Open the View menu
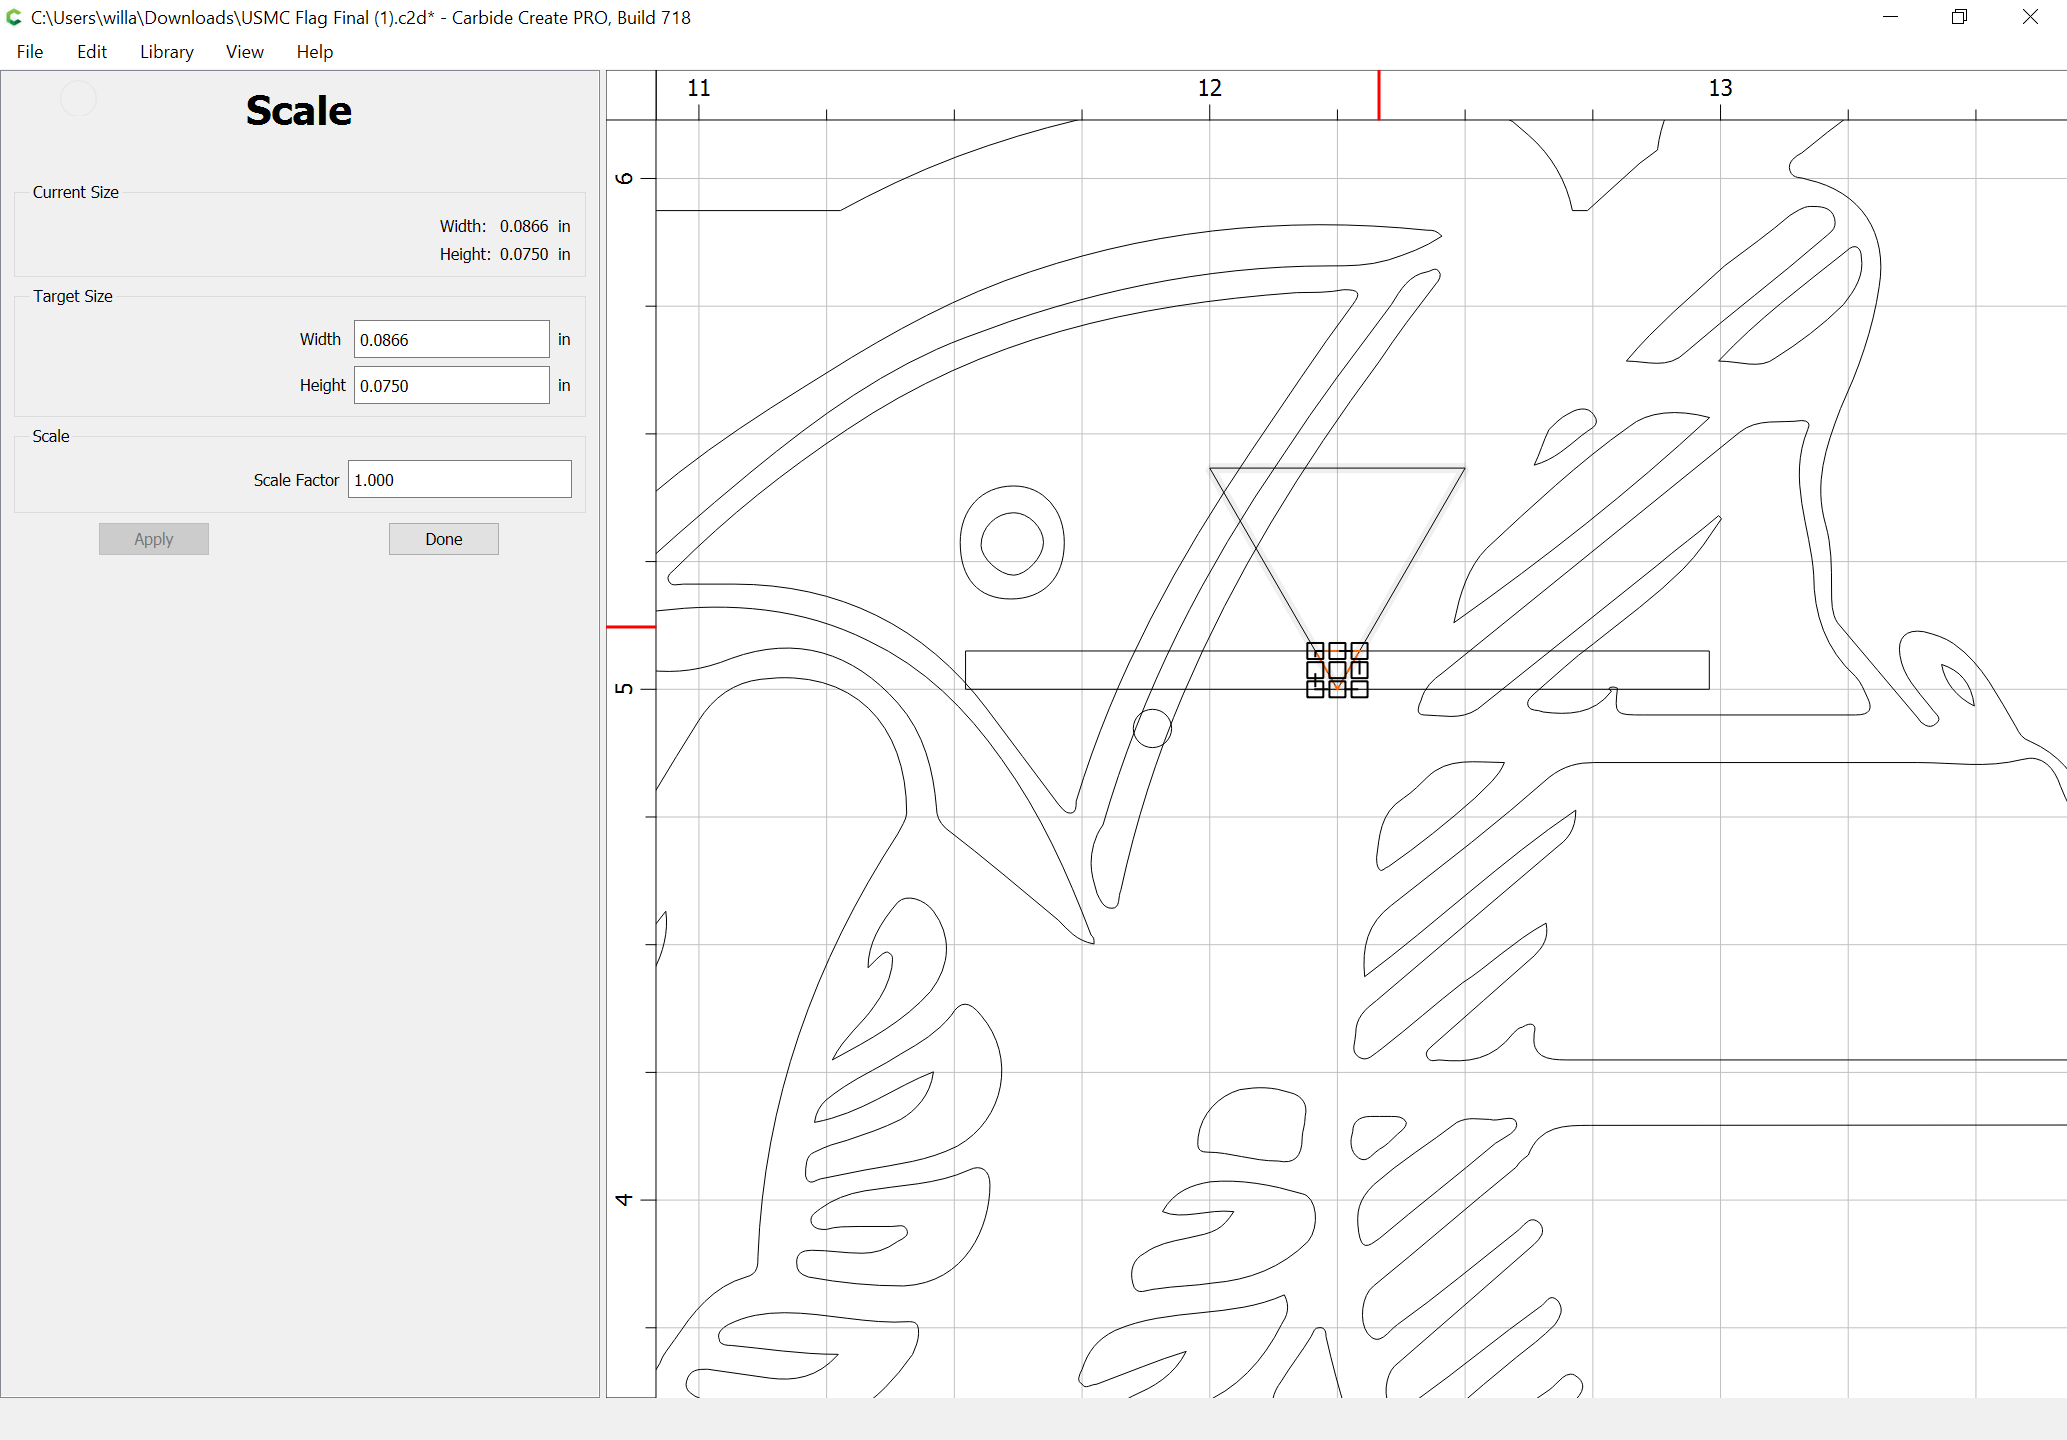The width and height of the screenshot is (2067, 1440). coord(244,52)
